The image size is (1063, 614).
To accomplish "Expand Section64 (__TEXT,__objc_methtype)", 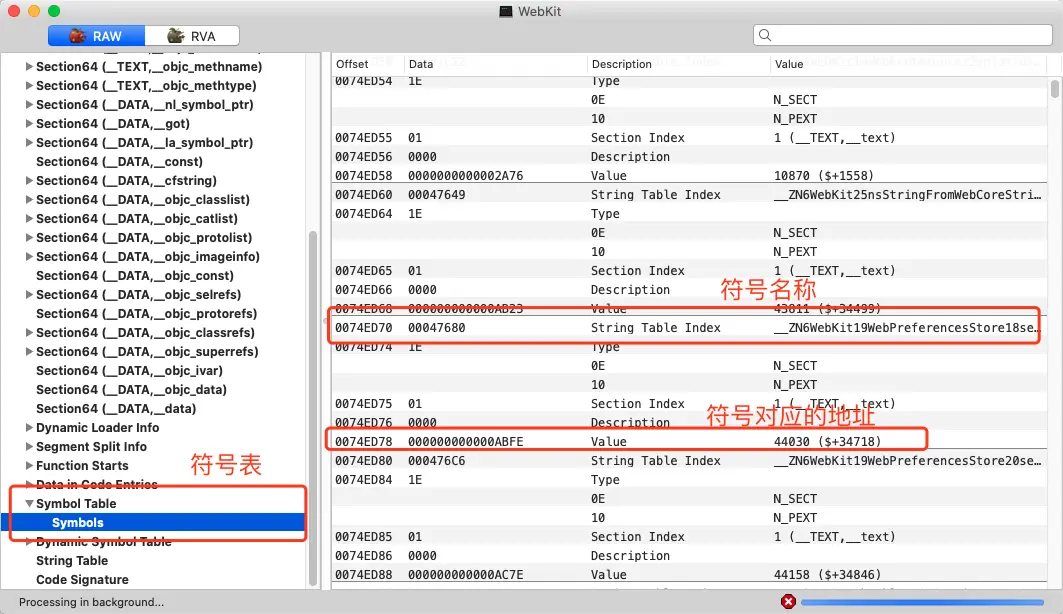I will tap(28, 85).
